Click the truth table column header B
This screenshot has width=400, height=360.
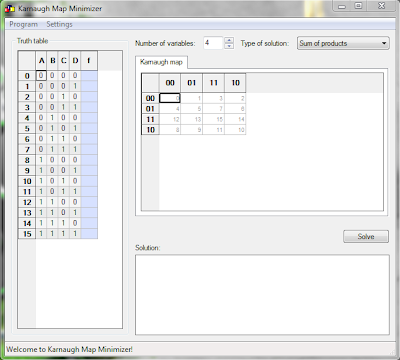(x=52, y=61)
